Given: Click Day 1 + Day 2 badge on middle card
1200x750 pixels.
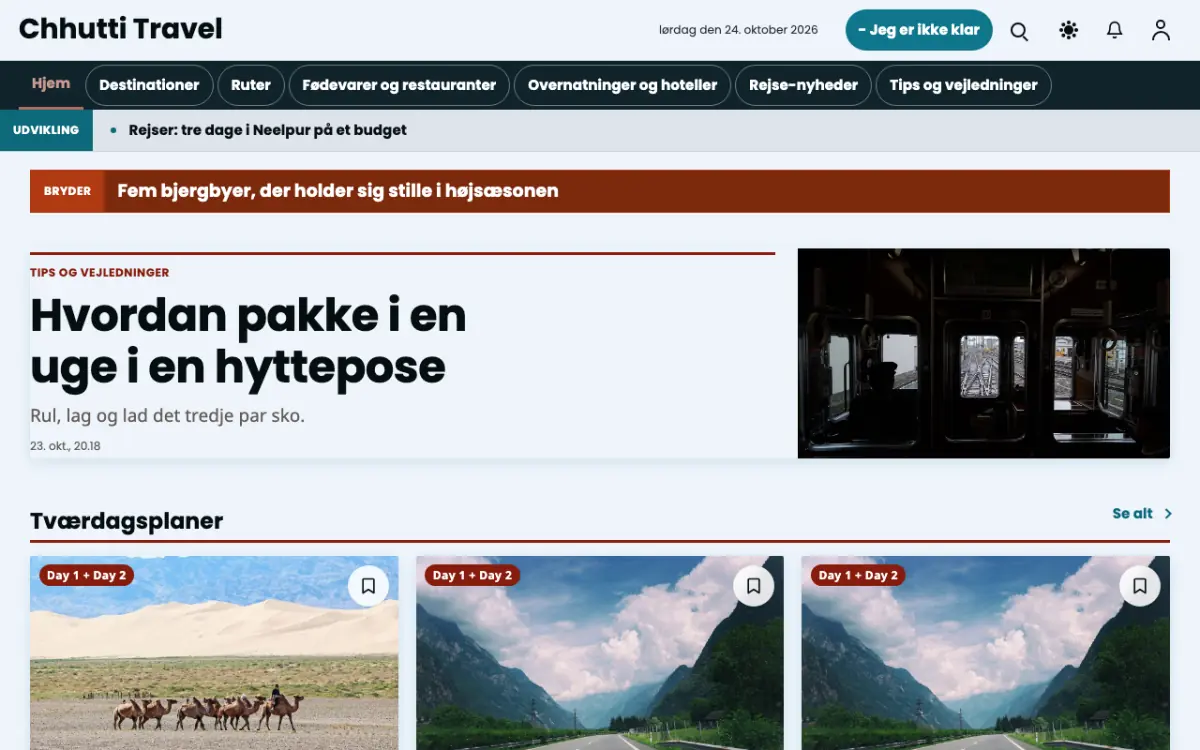Looking at the screenshot, I should coord(472,575).
